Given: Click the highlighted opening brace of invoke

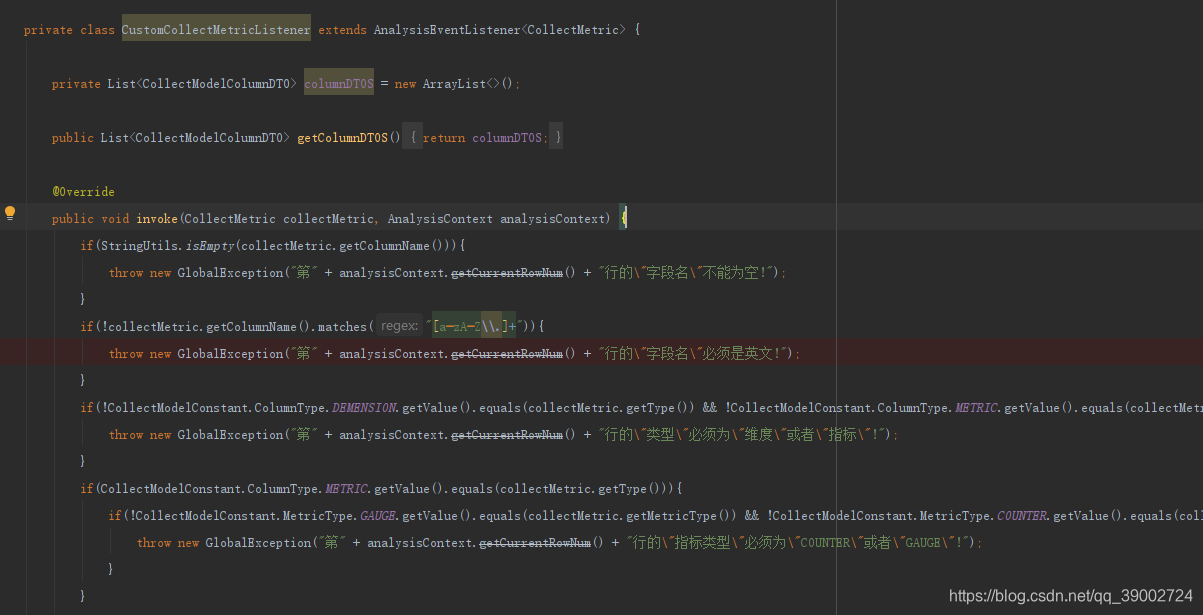Looking at the screenshot, I should (x=623, y=218).
